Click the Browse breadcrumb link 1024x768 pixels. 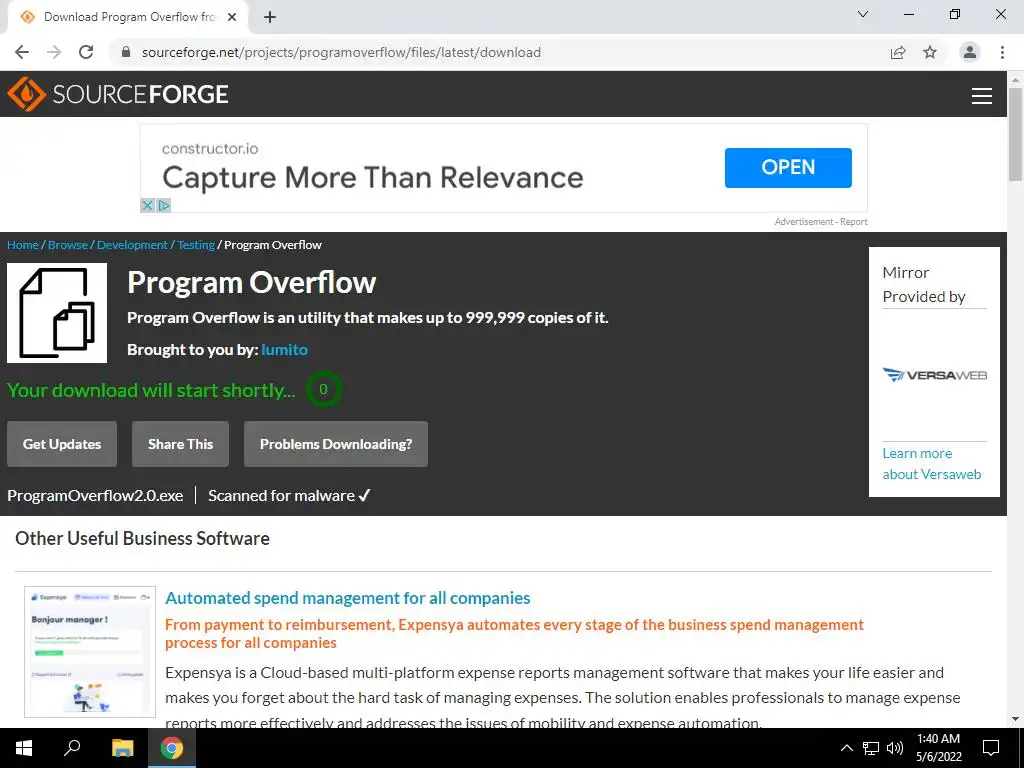68,245
